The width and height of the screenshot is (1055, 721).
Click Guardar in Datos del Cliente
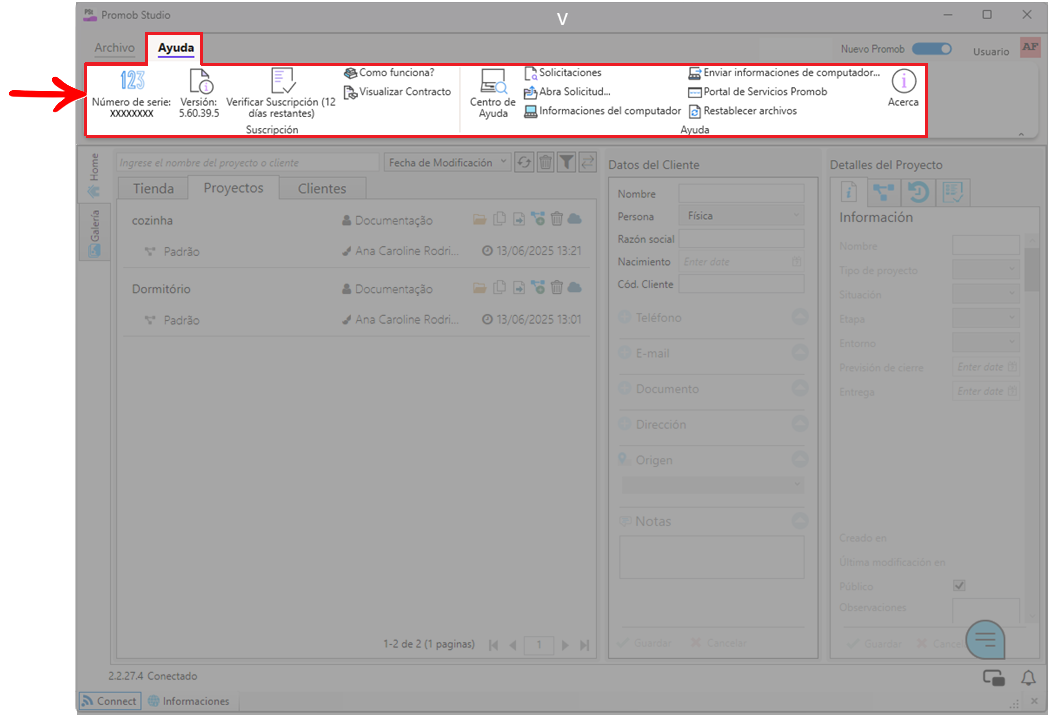645,643
